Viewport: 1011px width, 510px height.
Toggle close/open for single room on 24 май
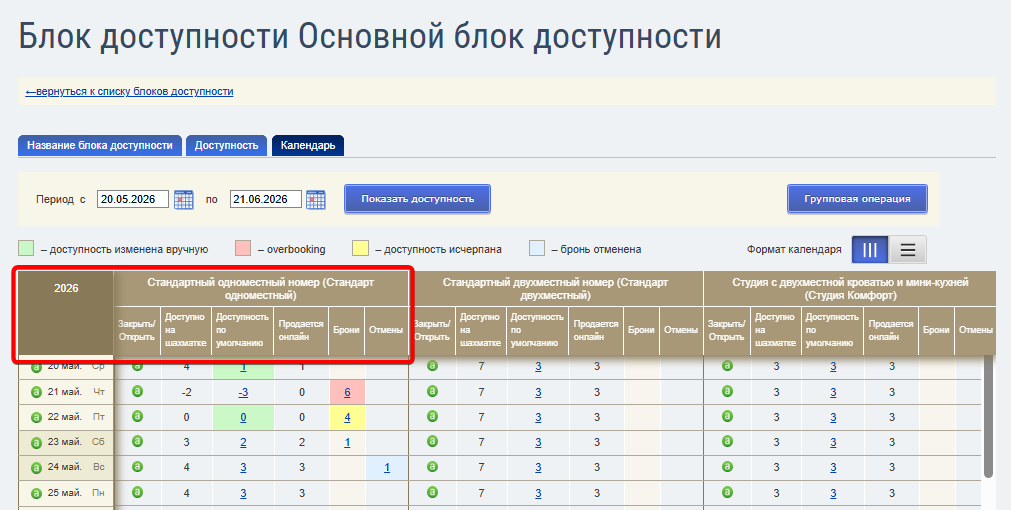[x=137, y=467]
